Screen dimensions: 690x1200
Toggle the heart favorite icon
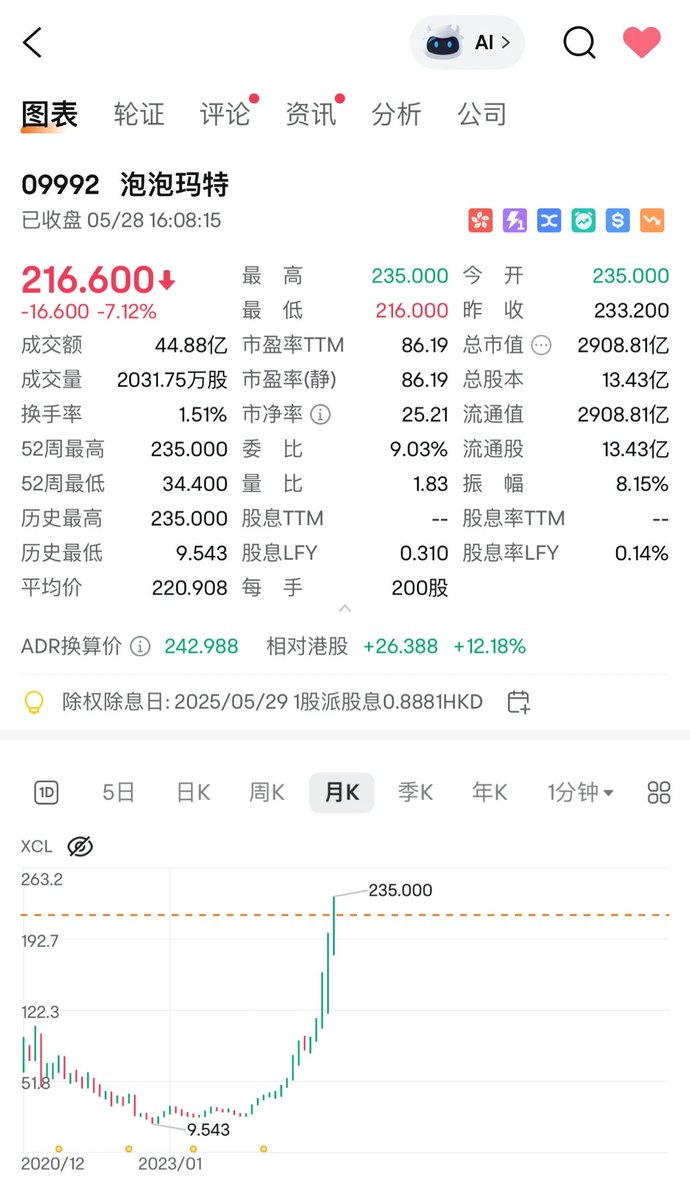point(642,42)
